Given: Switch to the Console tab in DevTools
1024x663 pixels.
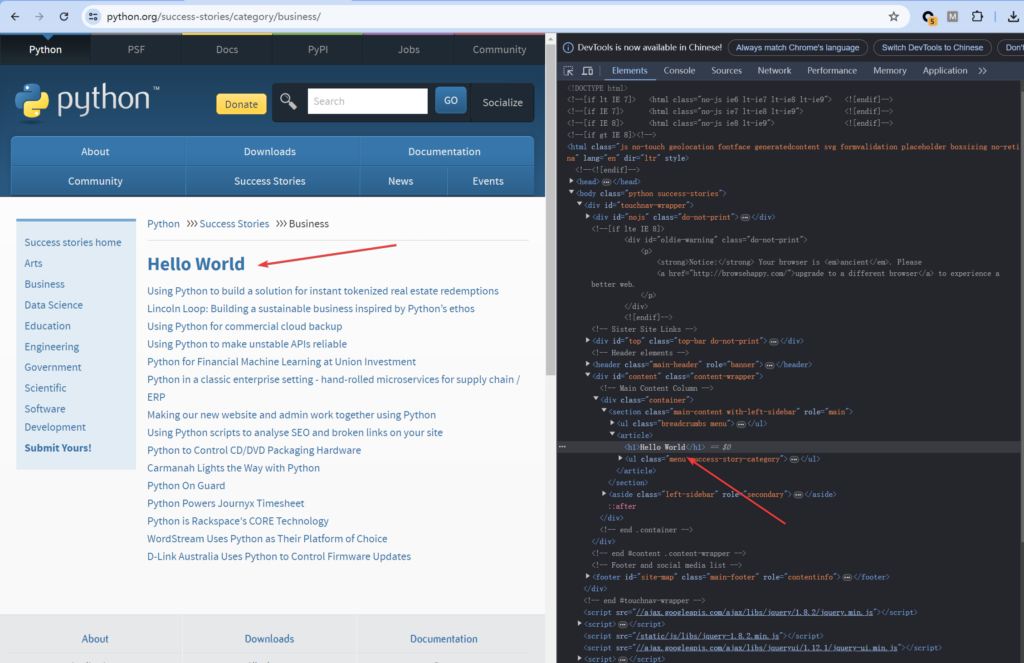Looking at the screenshot, I should (x=679, y=71).
